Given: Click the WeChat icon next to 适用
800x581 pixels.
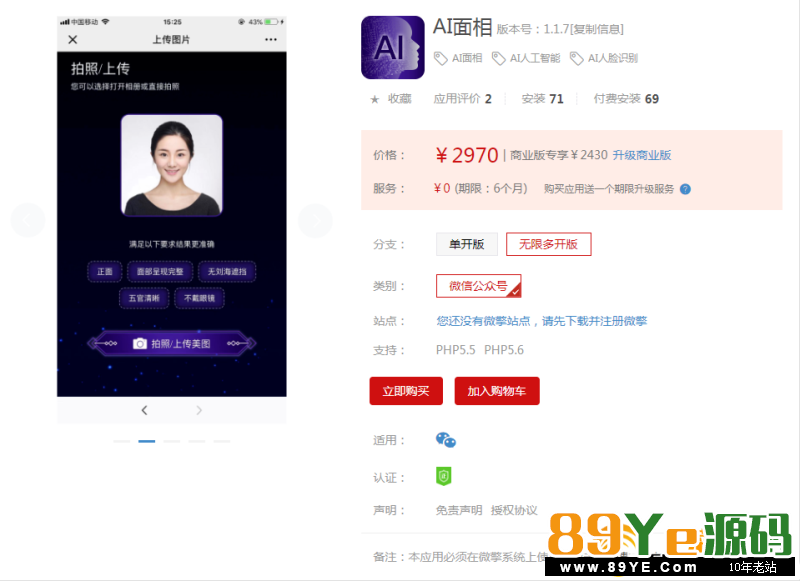Looking at the screenshot, I should point(445,440).
